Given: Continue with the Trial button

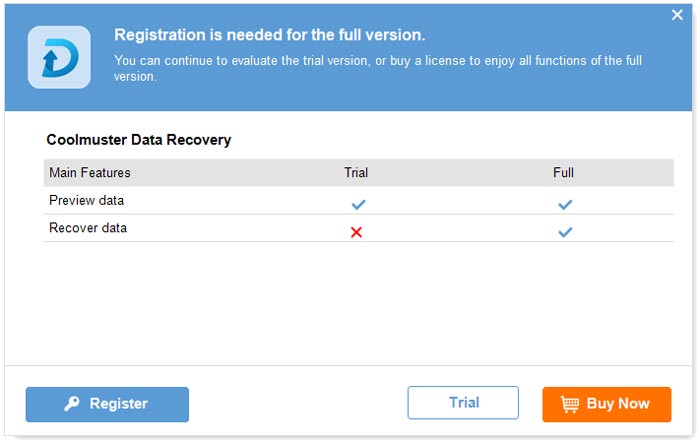Looking at the screenshot, I should click(463, 403).
